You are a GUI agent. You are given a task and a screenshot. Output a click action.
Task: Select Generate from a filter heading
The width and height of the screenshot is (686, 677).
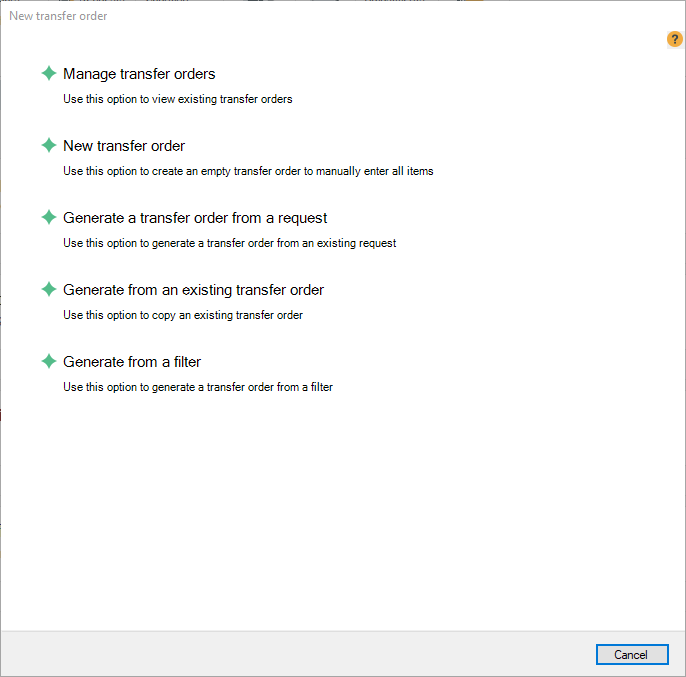132,362
